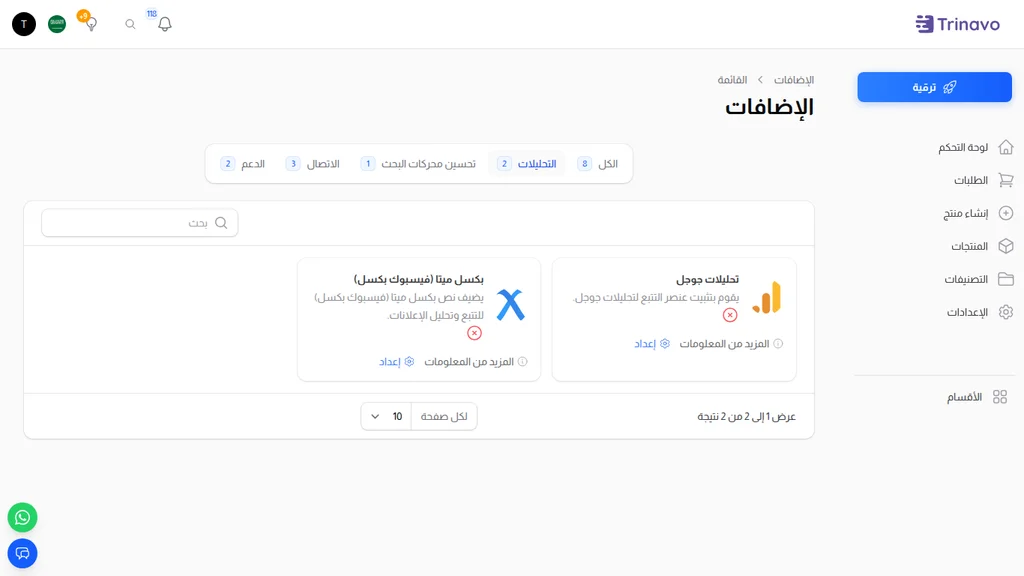This screenshot has width=1024, height=576.
Task: Open the WhatsApp floating button
Action: [22, 518]
